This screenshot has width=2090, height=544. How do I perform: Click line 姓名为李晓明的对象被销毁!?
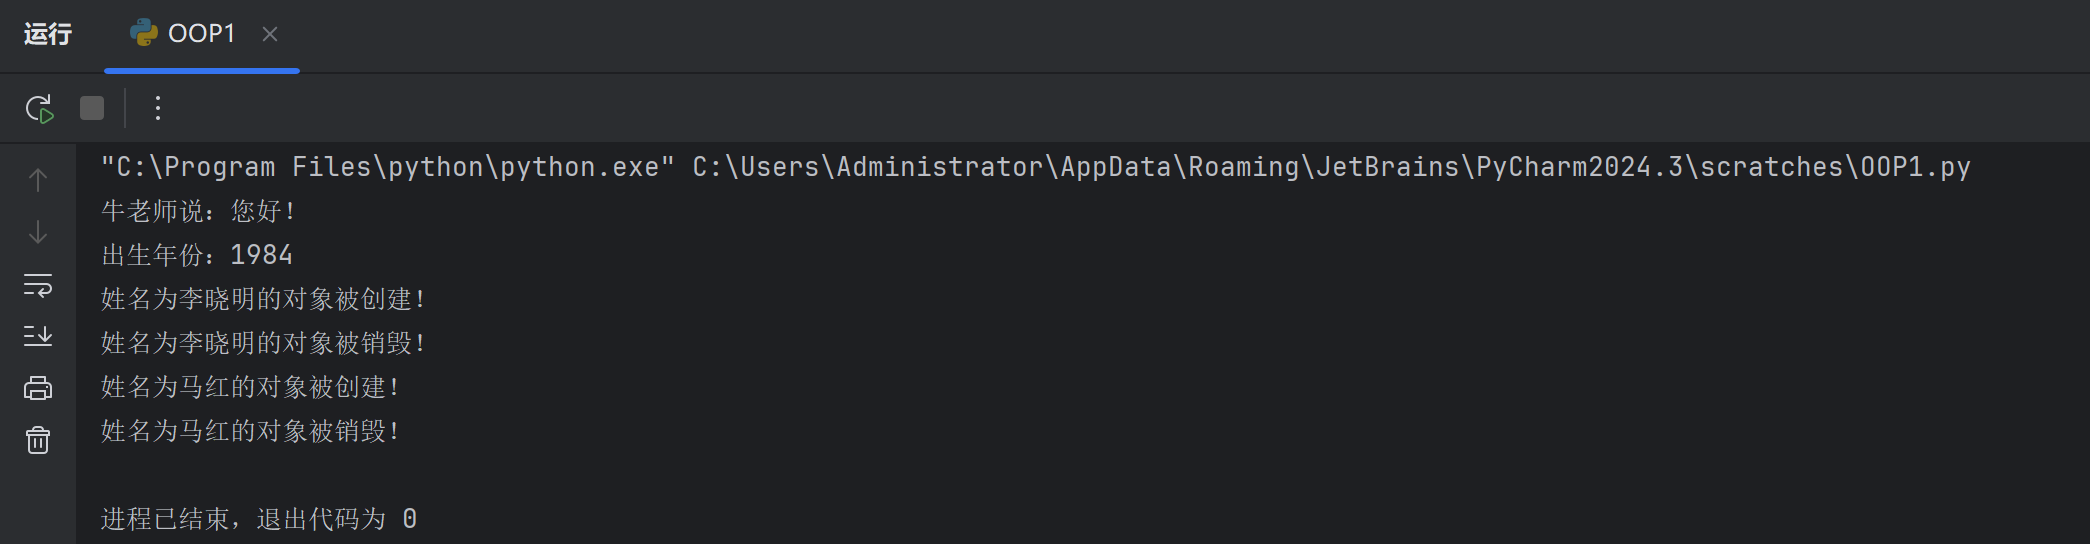tap(264, 343)
